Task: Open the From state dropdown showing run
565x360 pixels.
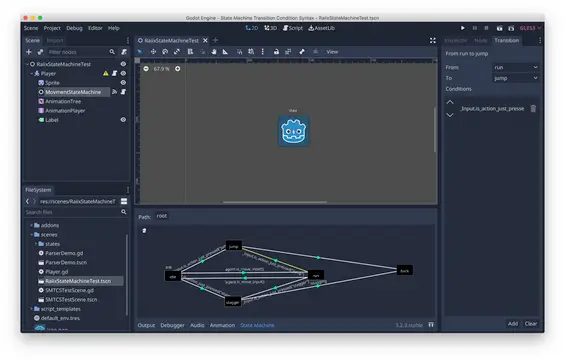Action: click(516, 67)
